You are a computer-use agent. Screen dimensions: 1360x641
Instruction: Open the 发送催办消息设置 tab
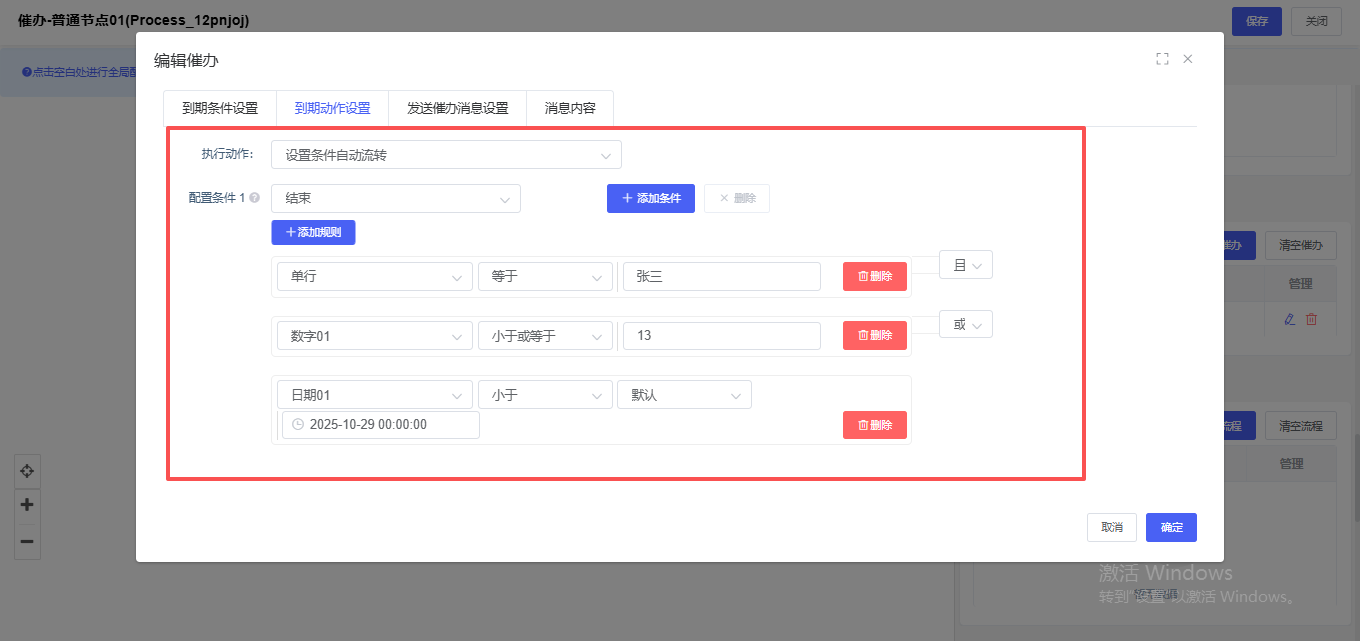[x=457, y=108]
